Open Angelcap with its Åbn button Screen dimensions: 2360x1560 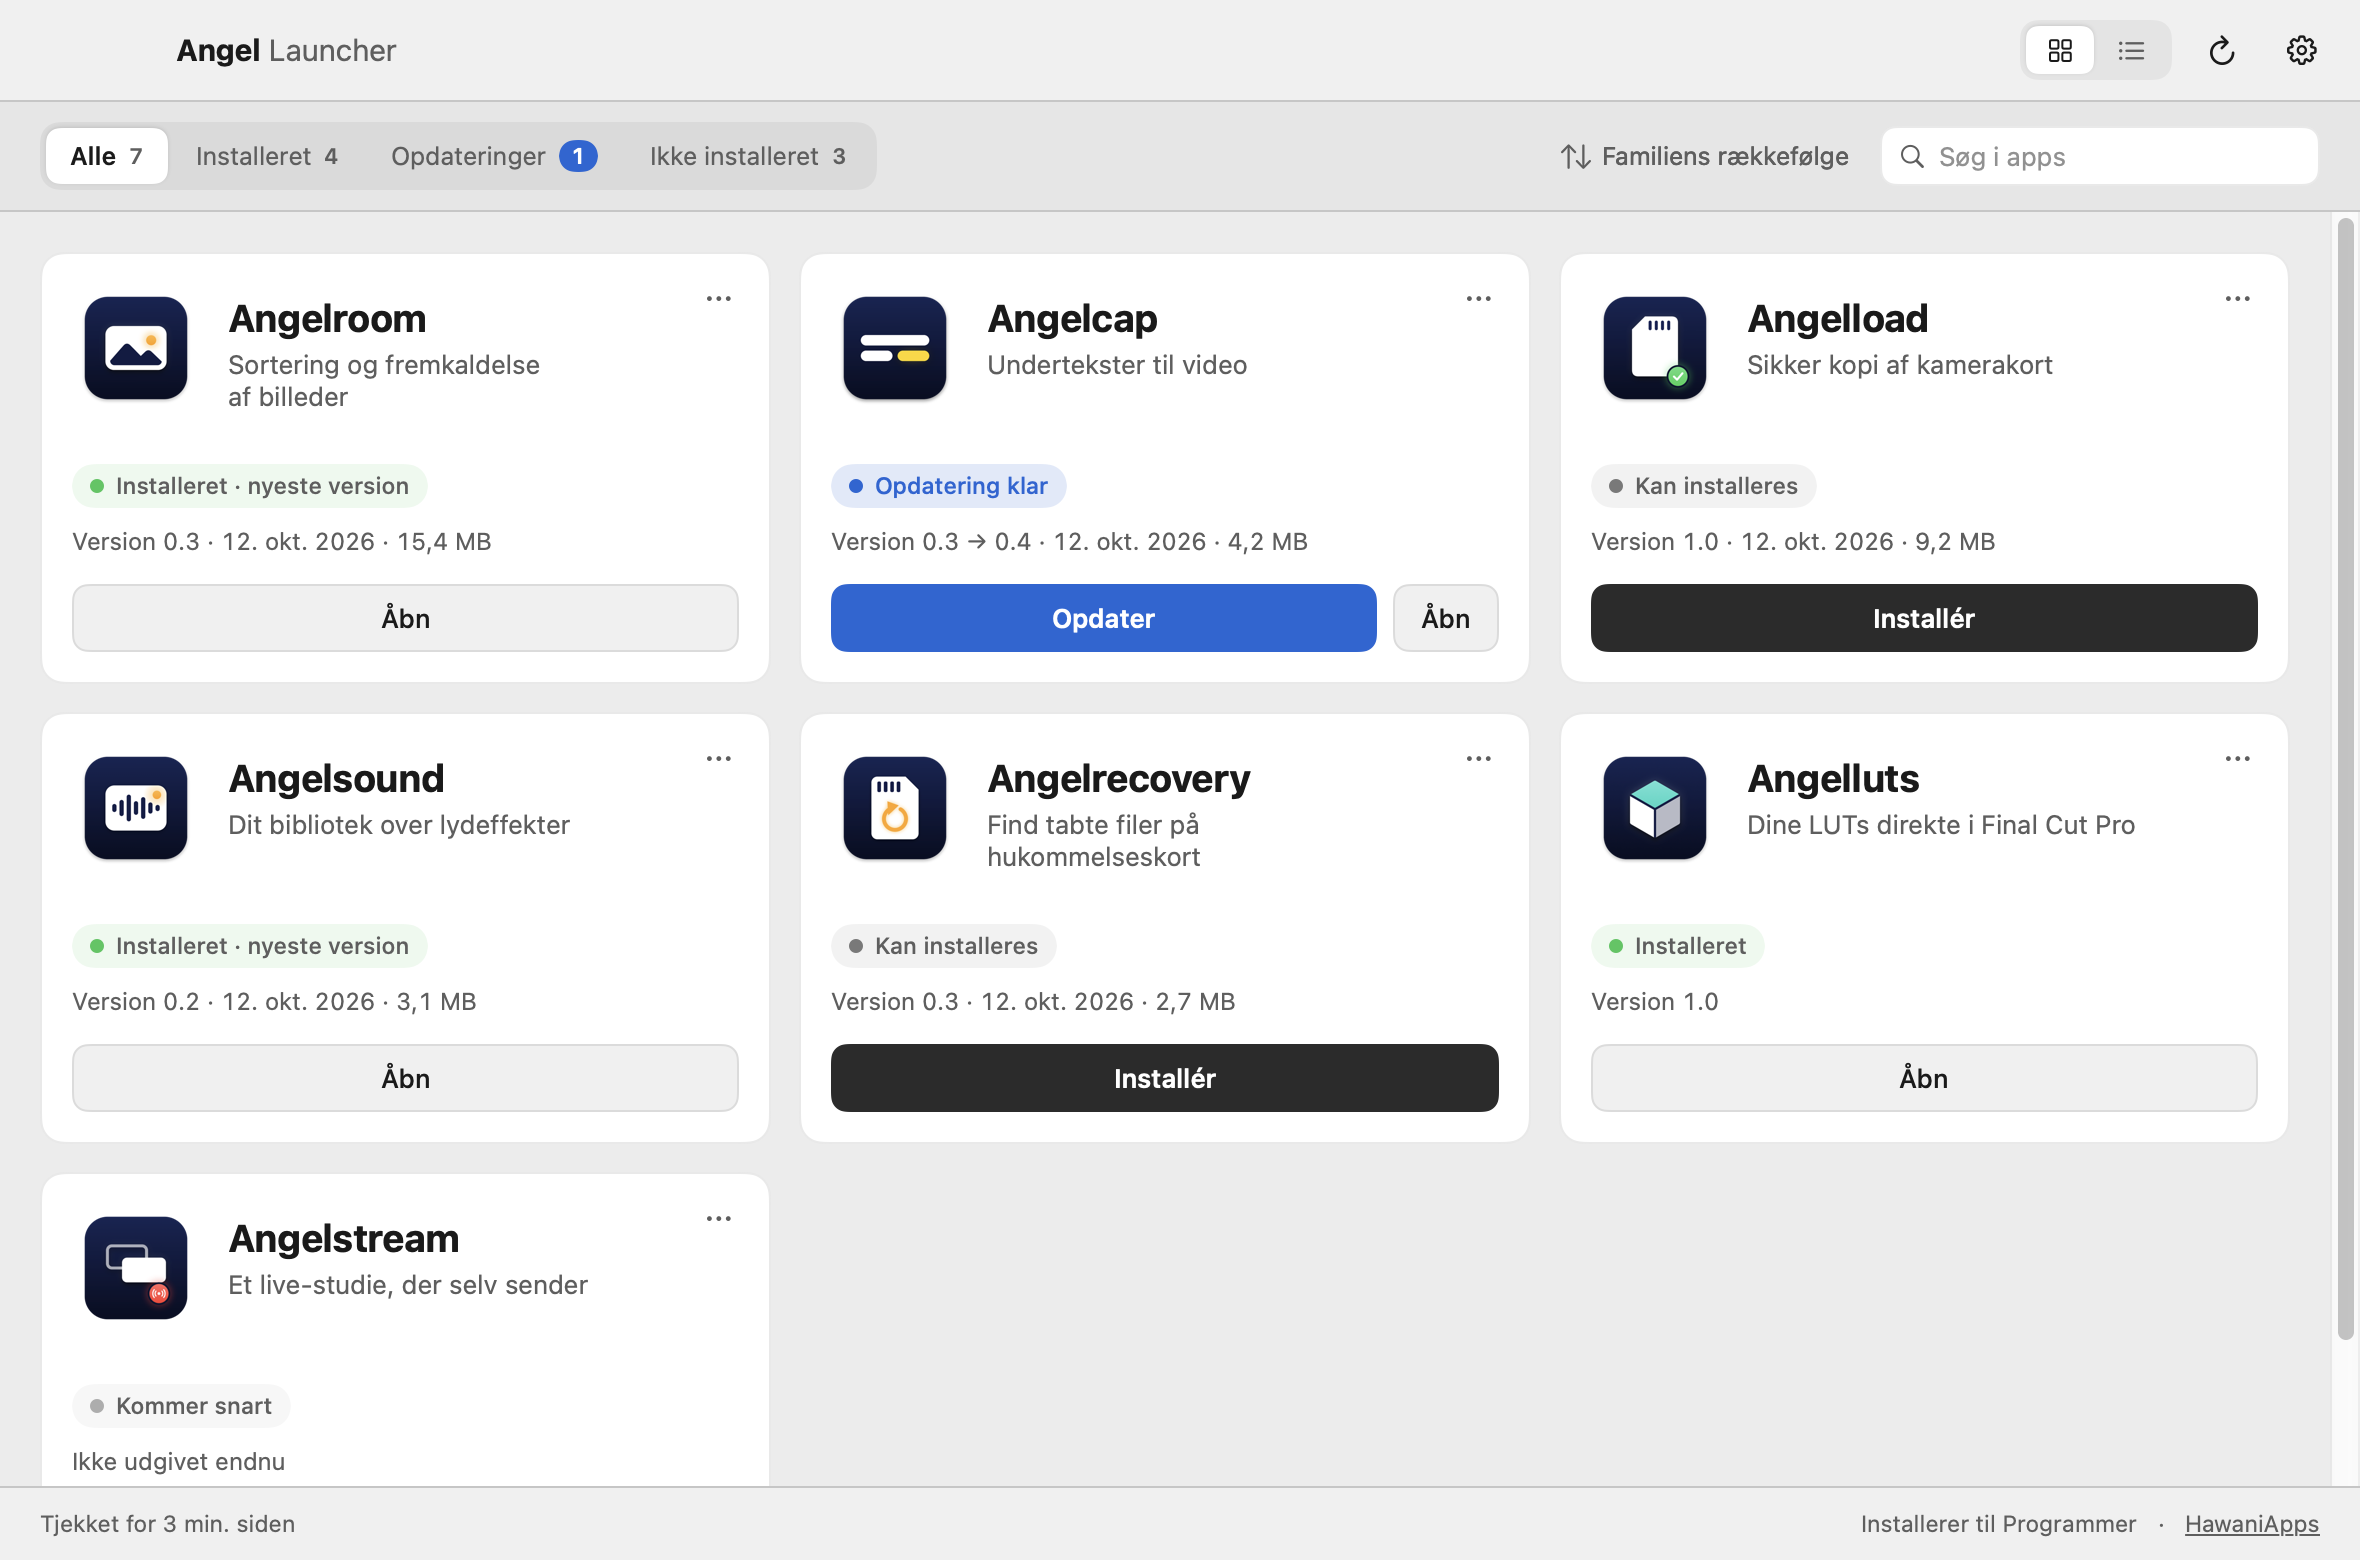pos(1446,618)
